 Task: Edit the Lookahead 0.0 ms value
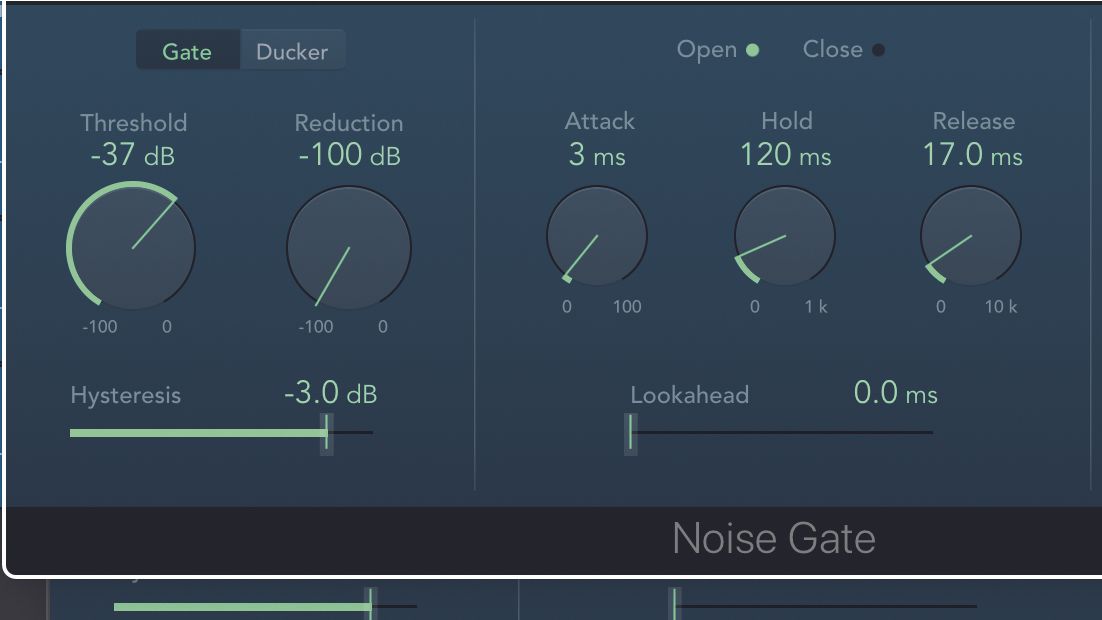(895, 393)
